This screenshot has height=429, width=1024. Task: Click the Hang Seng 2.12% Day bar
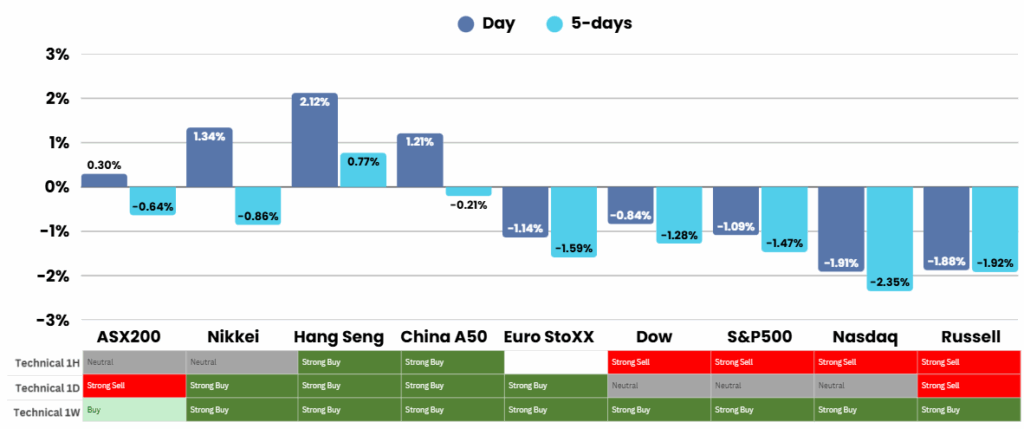coord(314,140)
